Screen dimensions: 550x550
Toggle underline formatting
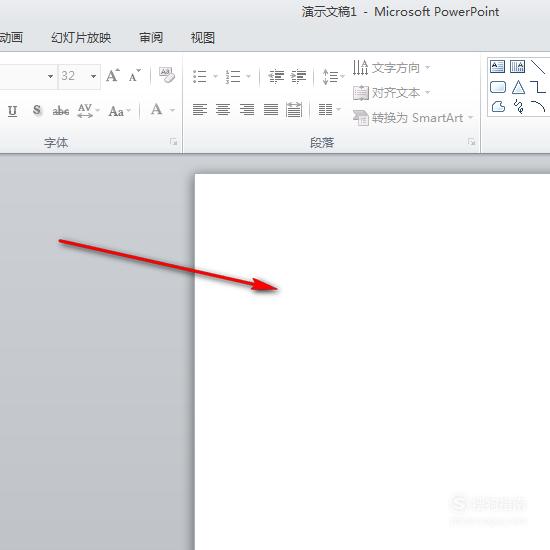pos(13,111)
